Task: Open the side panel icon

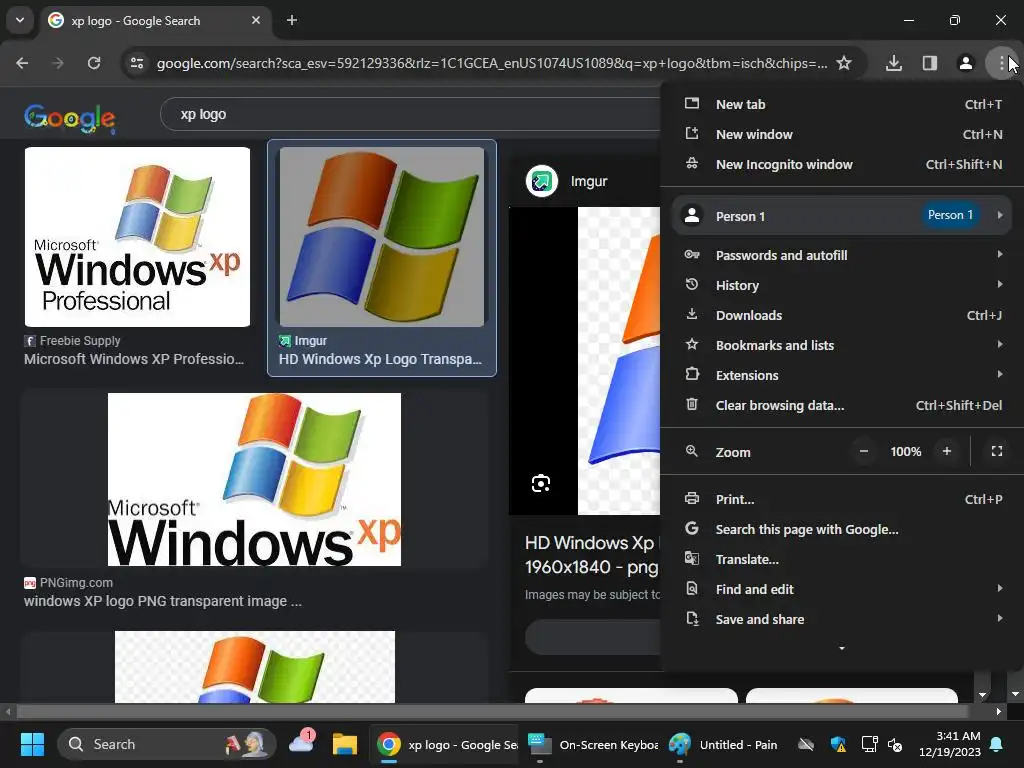Action: (930, 63)
